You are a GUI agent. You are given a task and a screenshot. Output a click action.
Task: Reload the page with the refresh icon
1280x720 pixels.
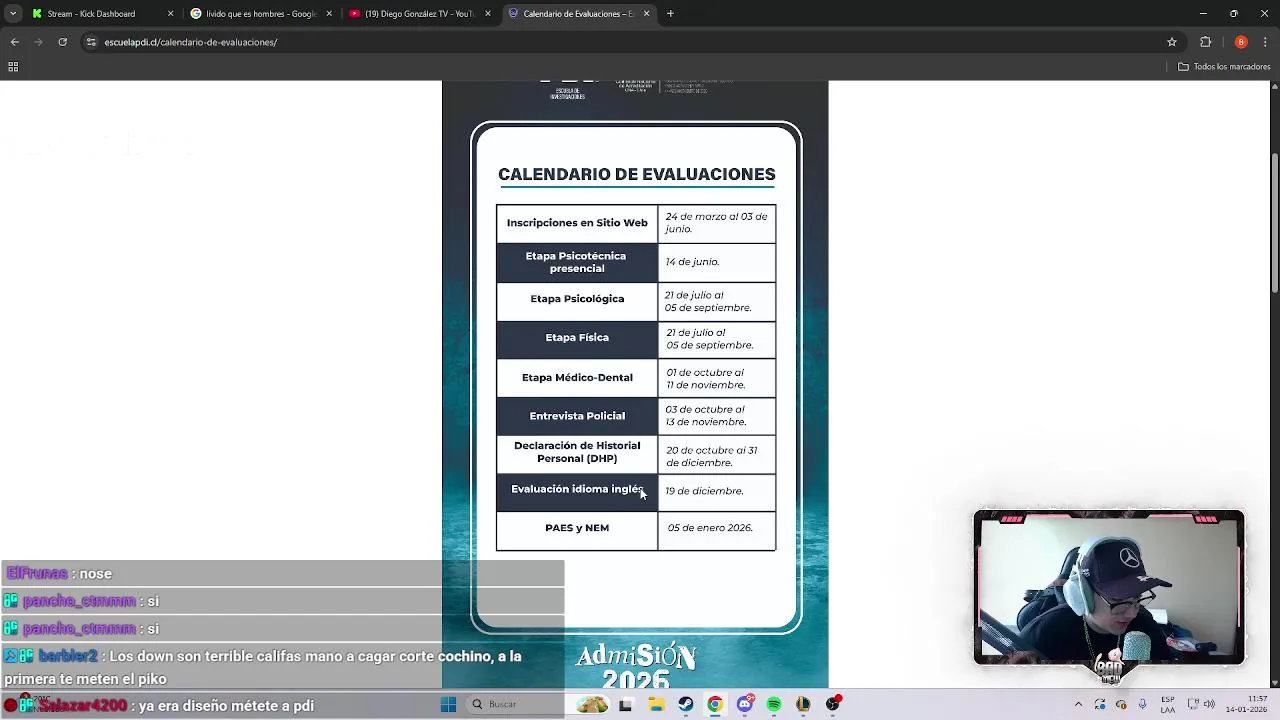click(x=63, y=42)
